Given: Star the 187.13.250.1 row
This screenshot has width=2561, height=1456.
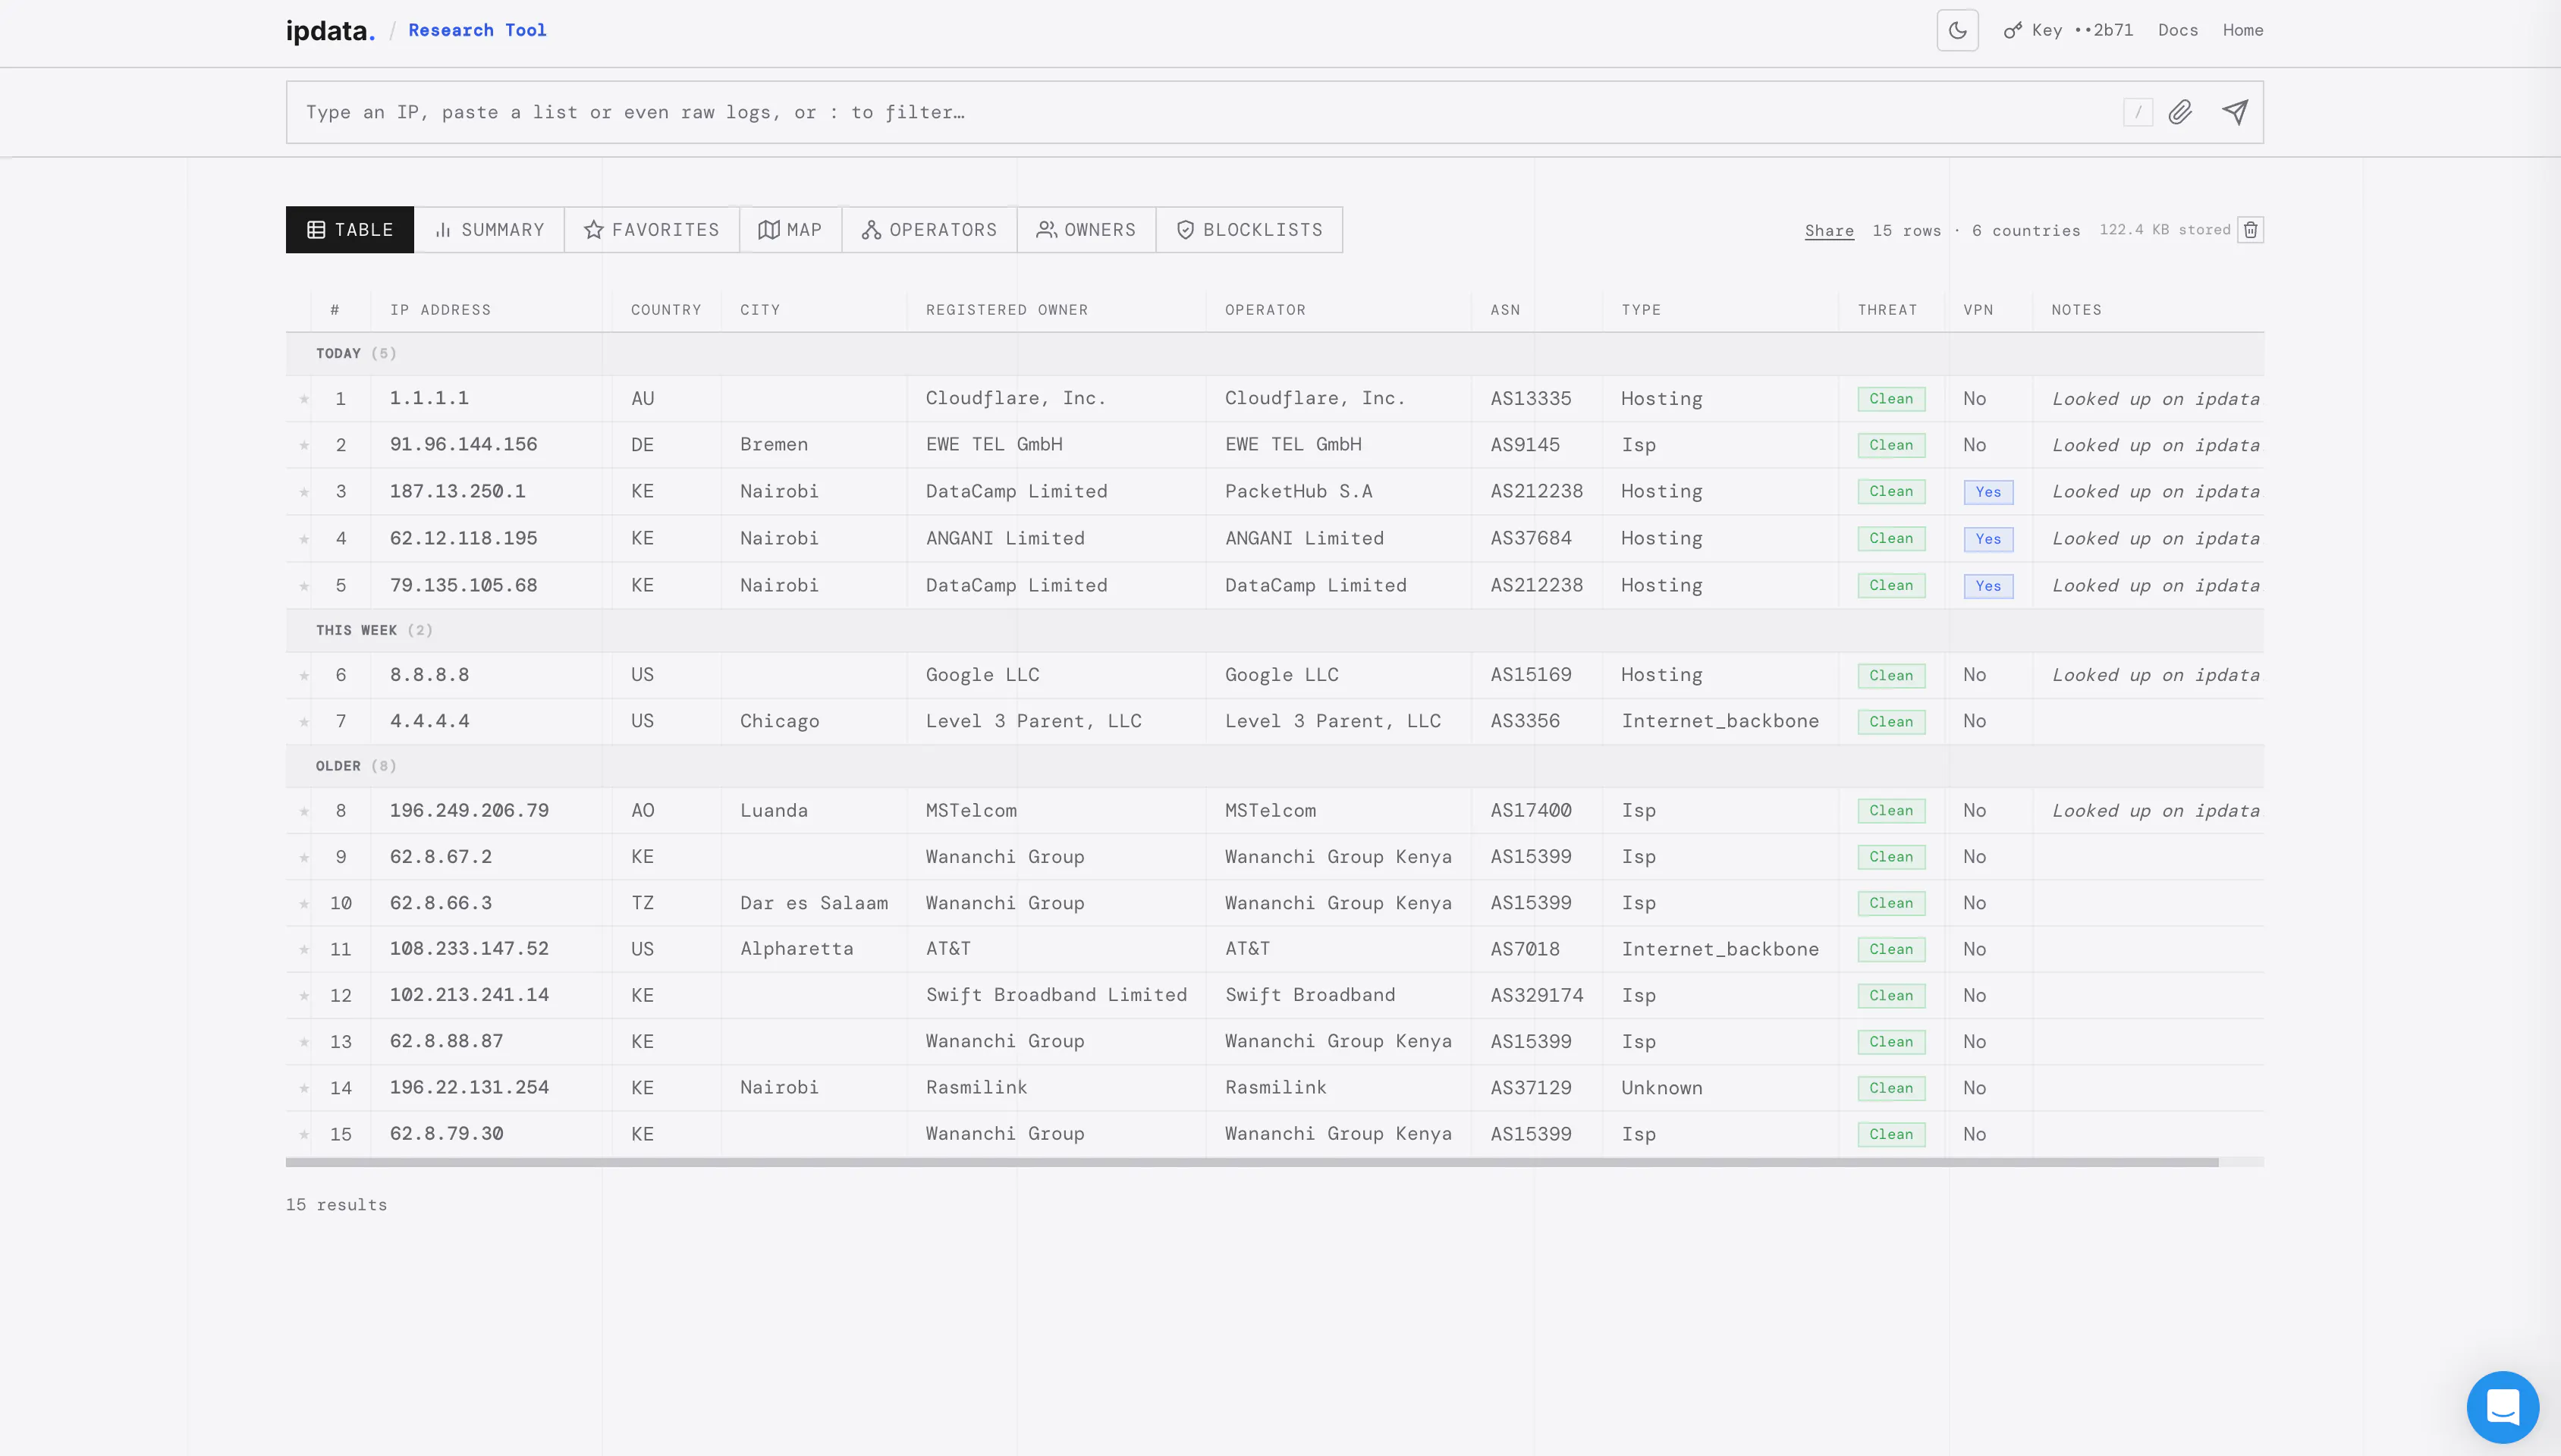Looking at the screenshot, I should (x=304, y=492).
